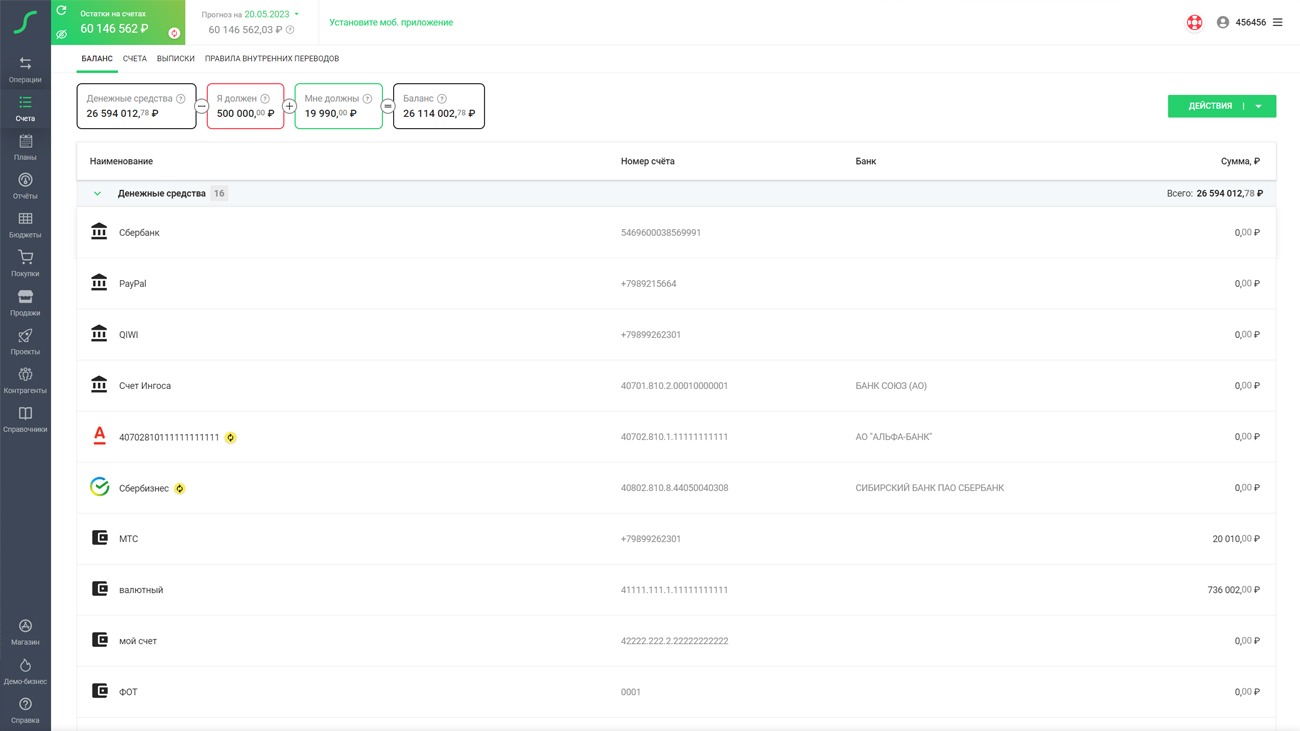The image size is (1300, 731).
Task: Select the Я должен summary card
Action: 245,106
